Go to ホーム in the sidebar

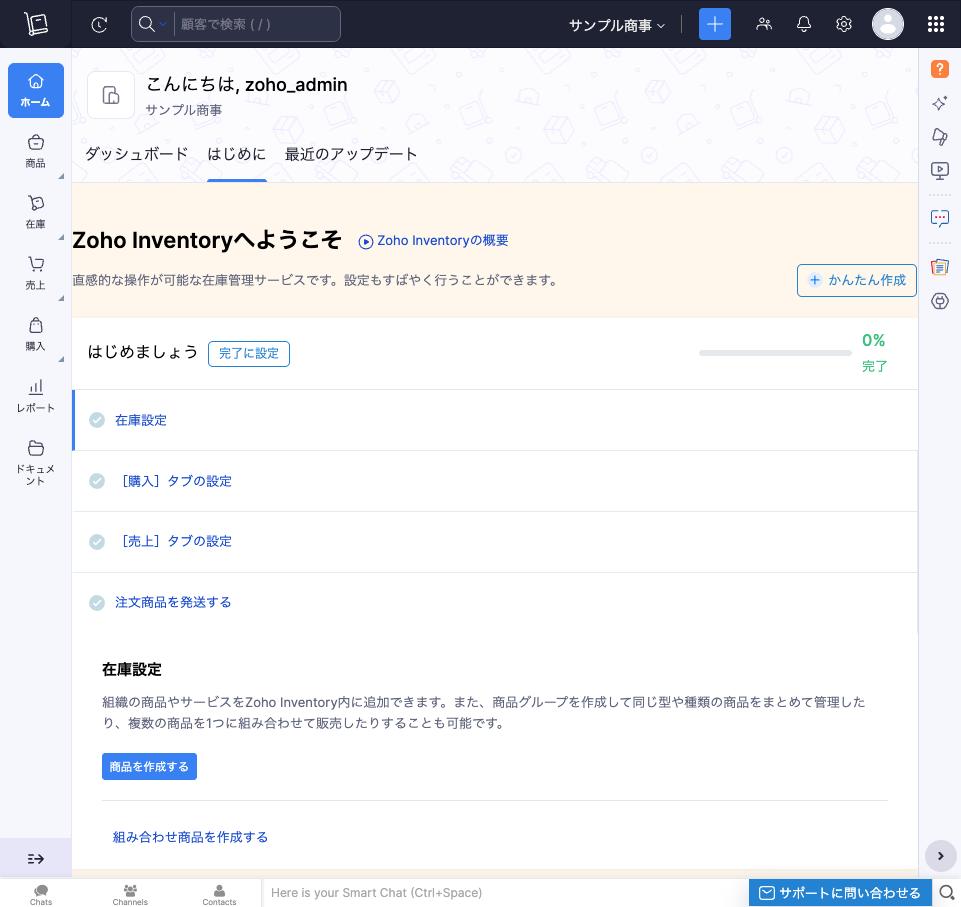(x=36, y=90)
